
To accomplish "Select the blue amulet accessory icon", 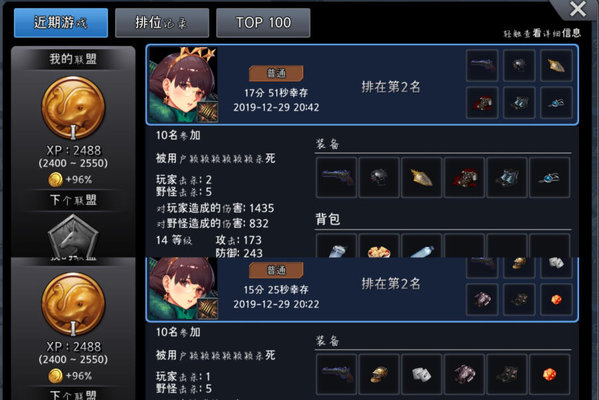I will [x=550, y=177].
